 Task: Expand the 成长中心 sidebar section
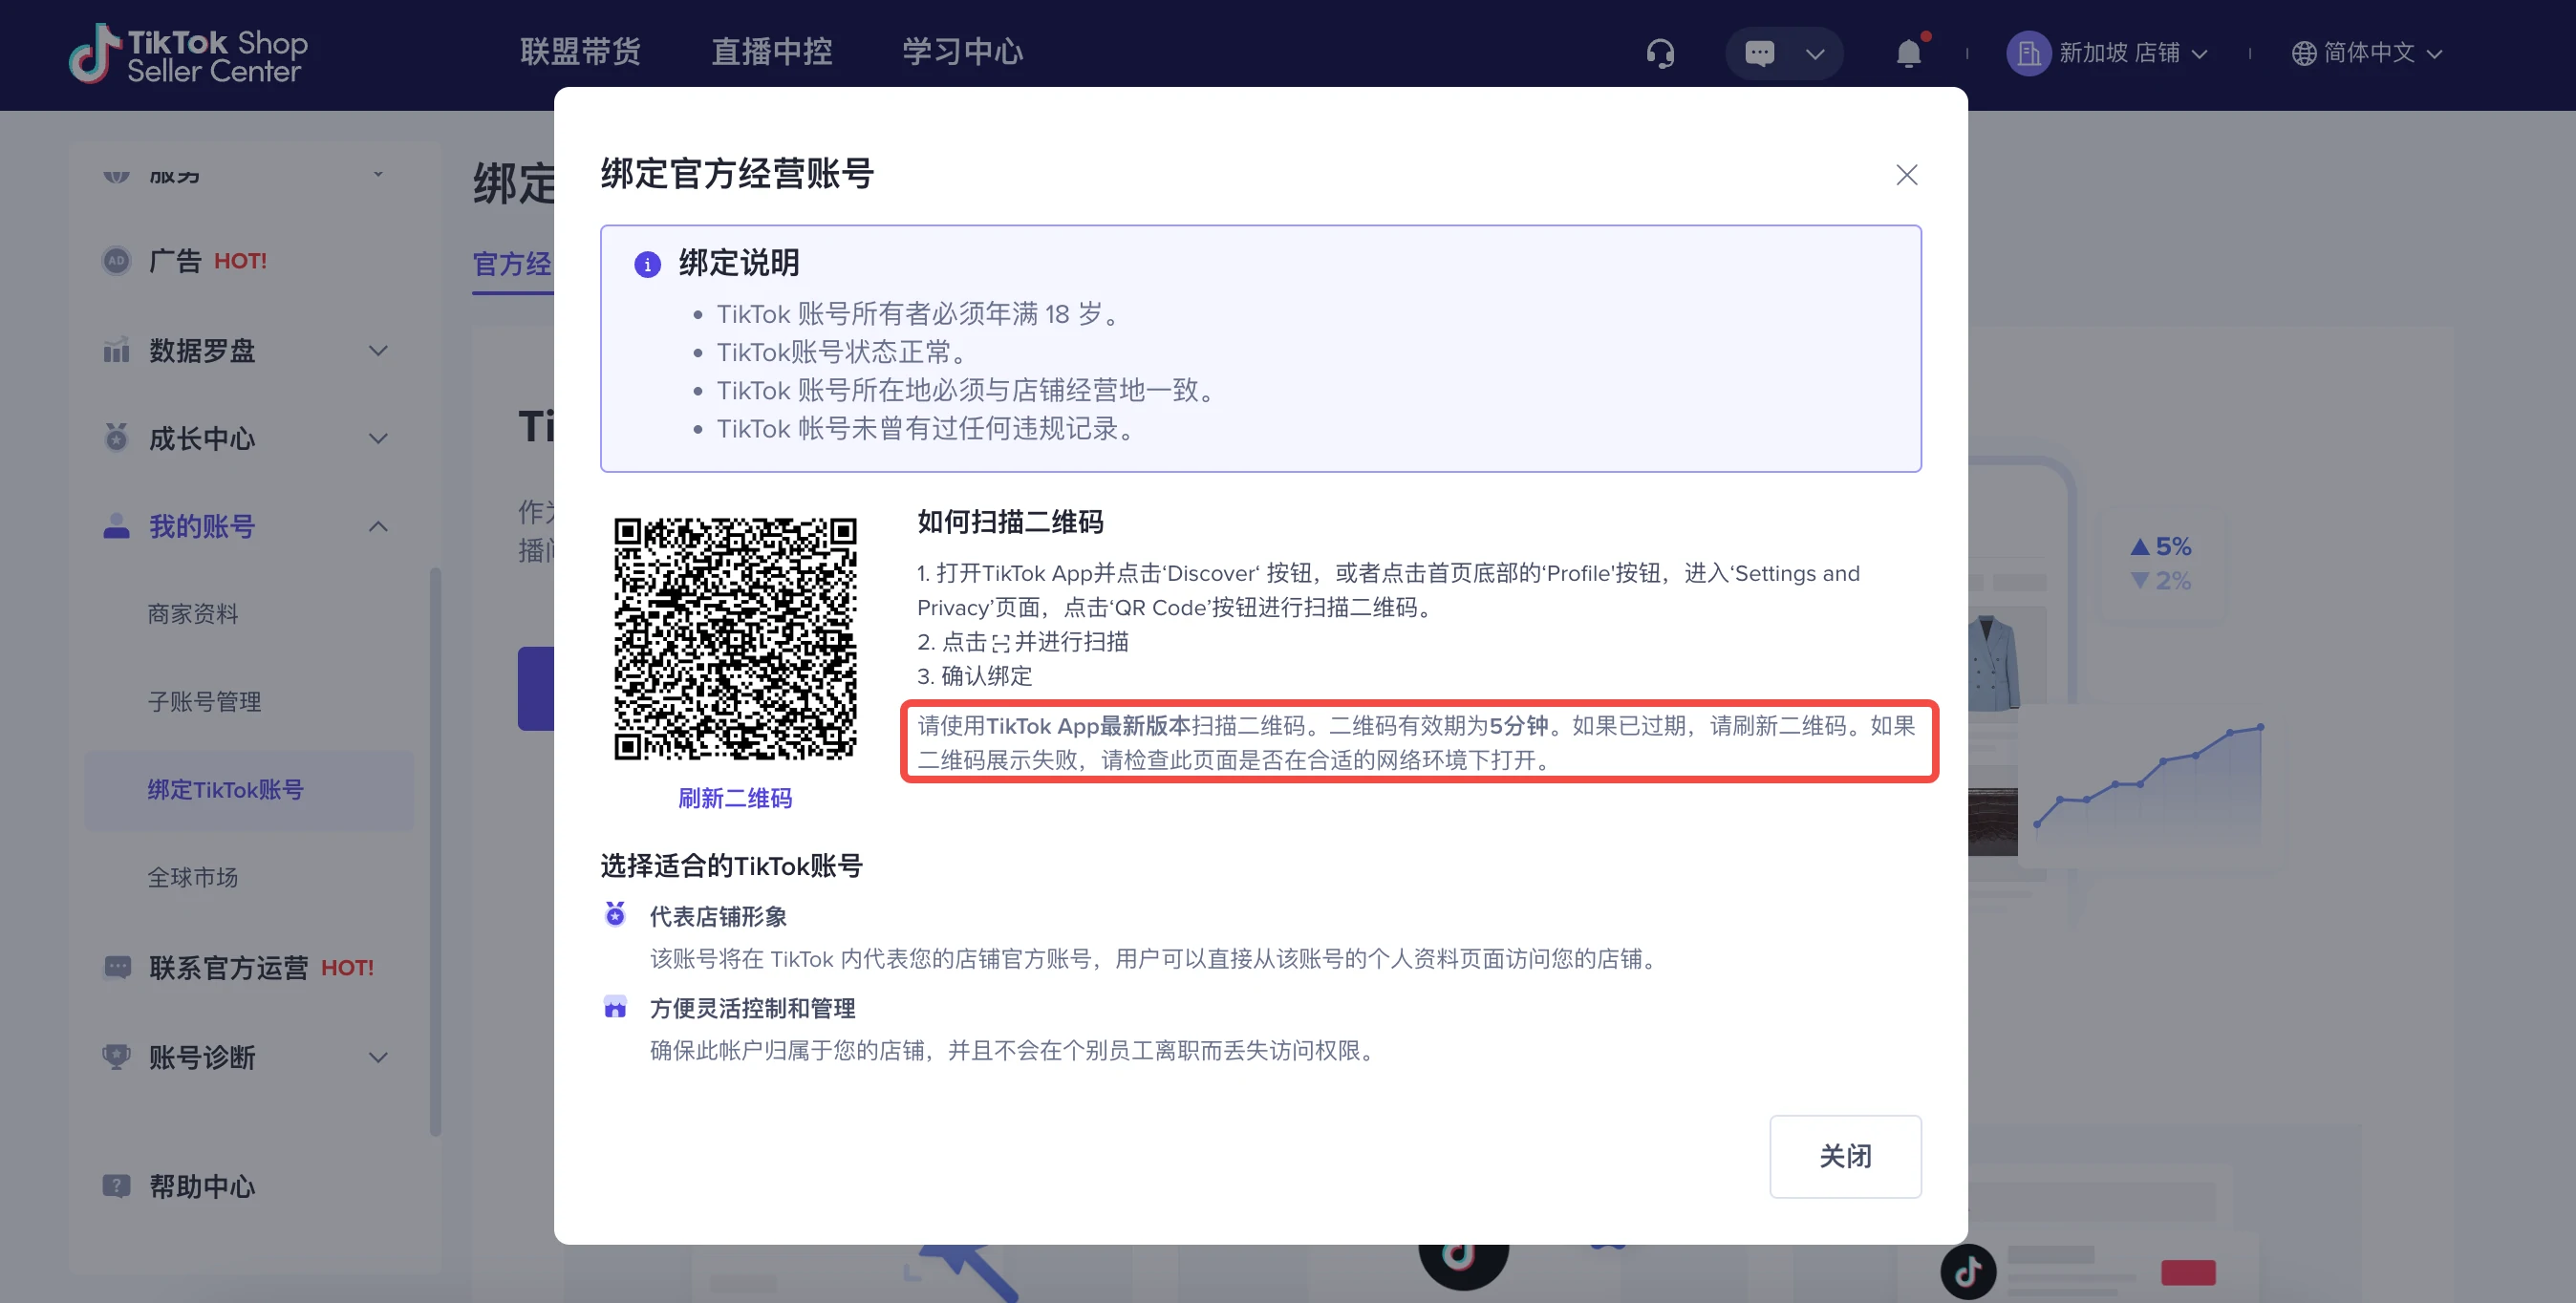coord(378,439)
